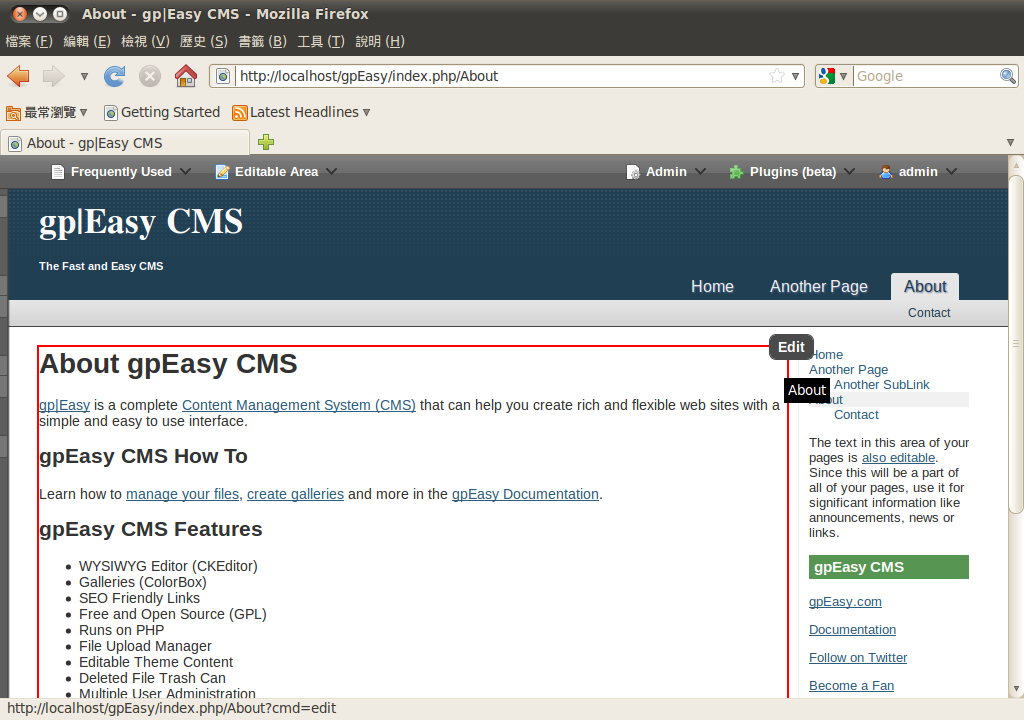Expand the admin user menu chevron
This screenshot has width=1024, height=720.
(951, 171)
